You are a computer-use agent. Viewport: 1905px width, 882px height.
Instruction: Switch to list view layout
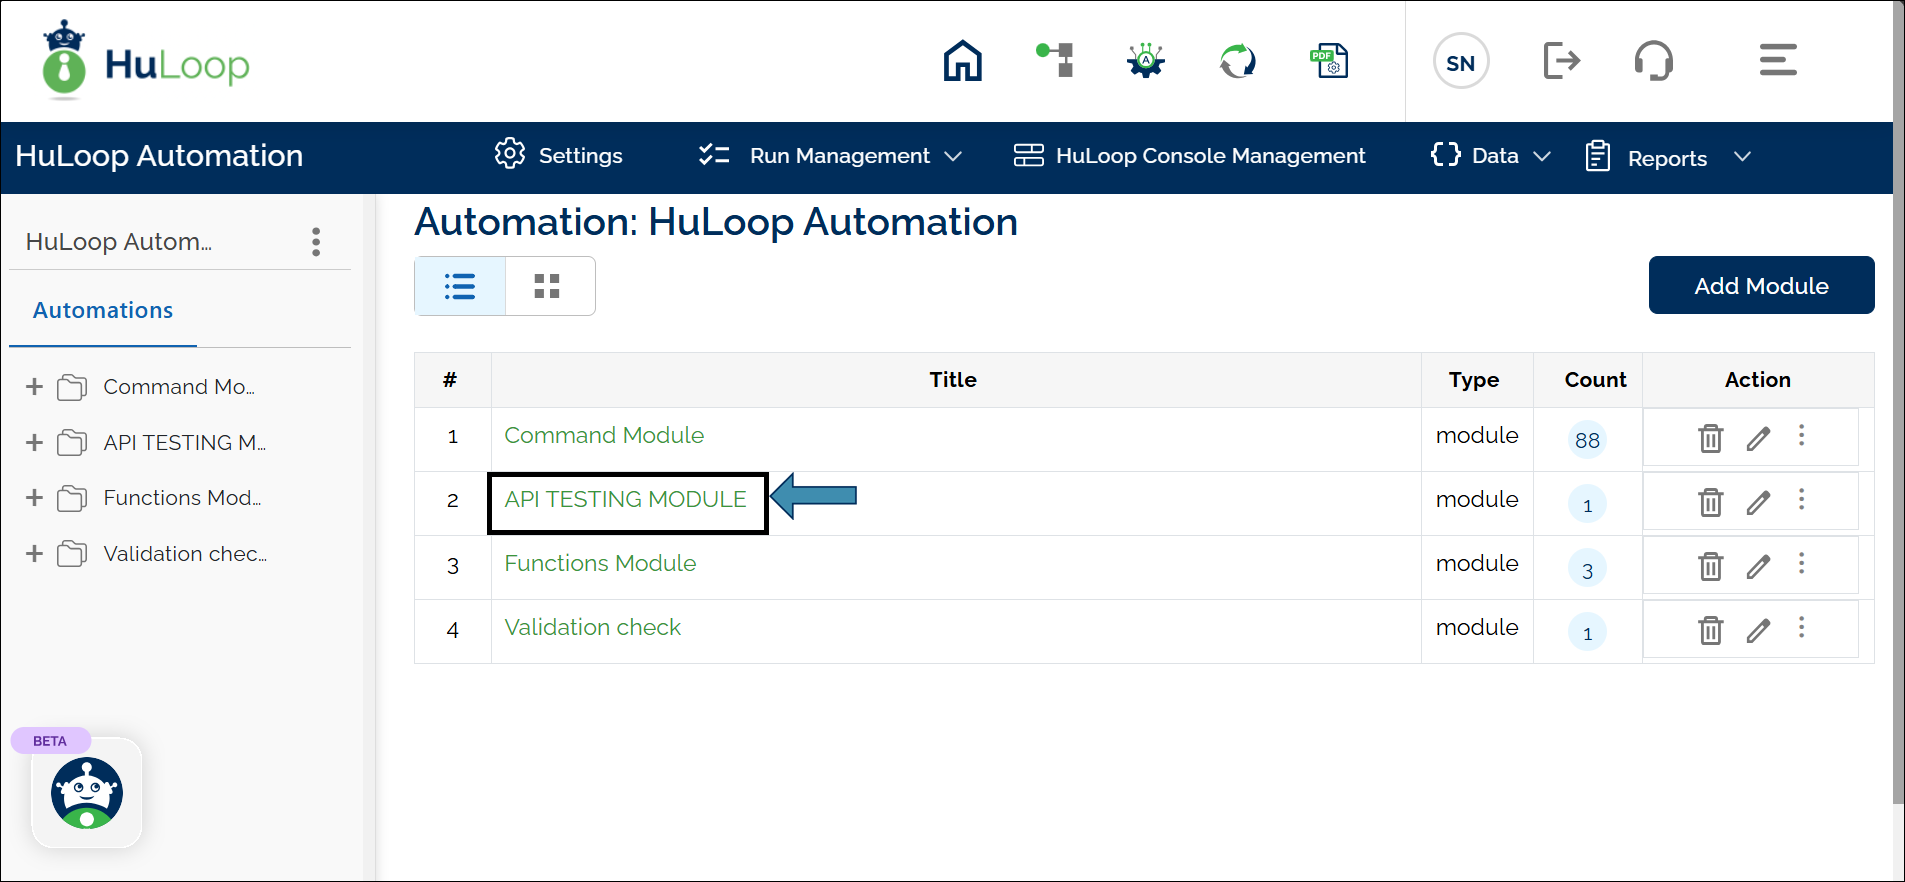pyautogui.click(x=460, y=287)
